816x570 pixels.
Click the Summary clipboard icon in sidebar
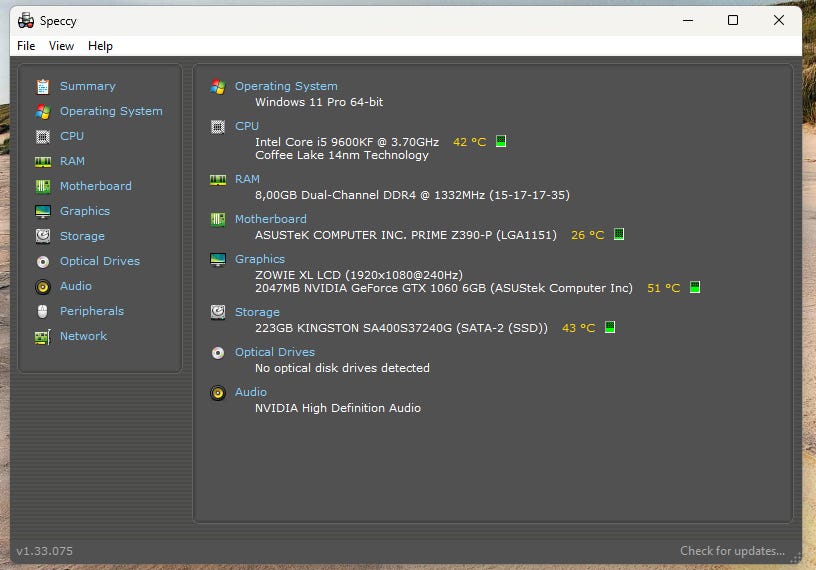pyautogui.click(x=43, y=86)
